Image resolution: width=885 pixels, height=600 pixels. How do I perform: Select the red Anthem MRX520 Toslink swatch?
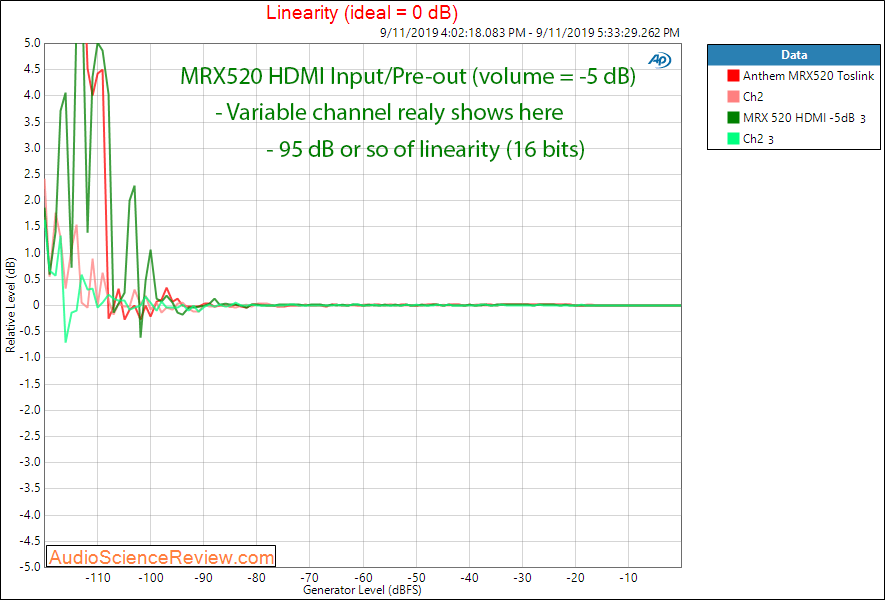coord(733,76)
